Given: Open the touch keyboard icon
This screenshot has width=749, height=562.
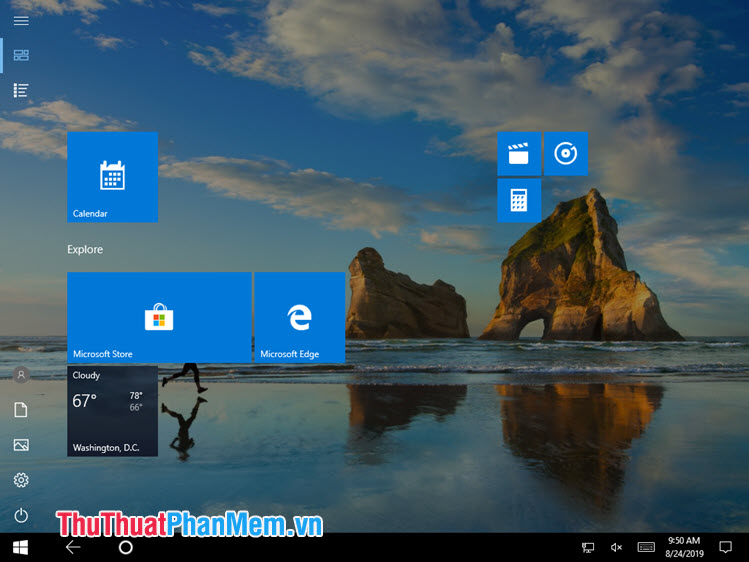Looking at the screenshot, I should [646, 547].
